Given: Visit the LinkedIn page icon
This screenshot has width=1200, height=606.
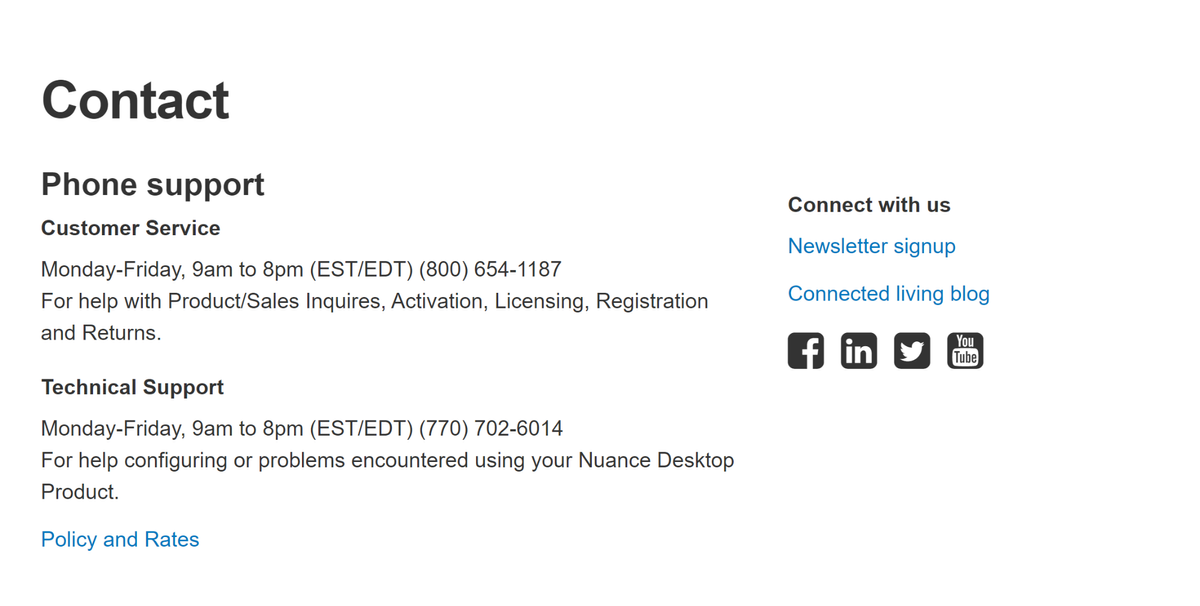Looking at the screenshot, I should [x=859, y=351].
